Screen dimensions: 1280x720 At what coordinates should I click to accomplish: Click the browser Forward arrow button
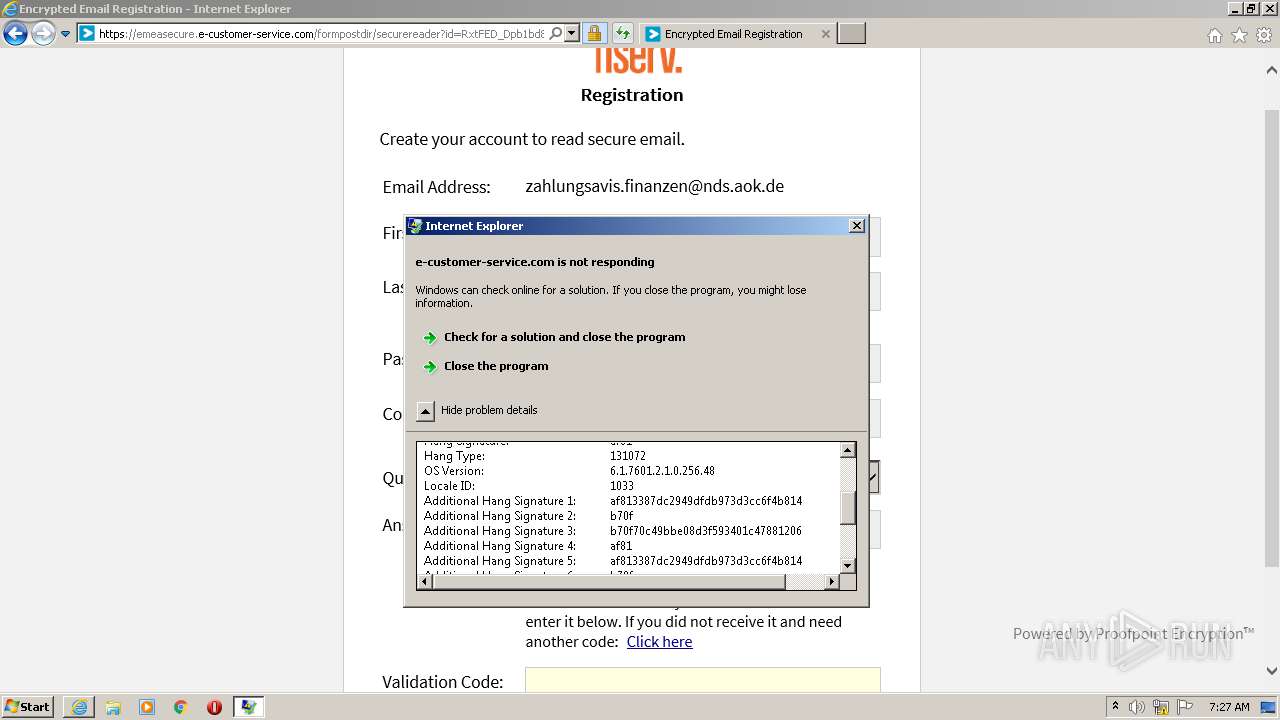[x=43, y=34]
